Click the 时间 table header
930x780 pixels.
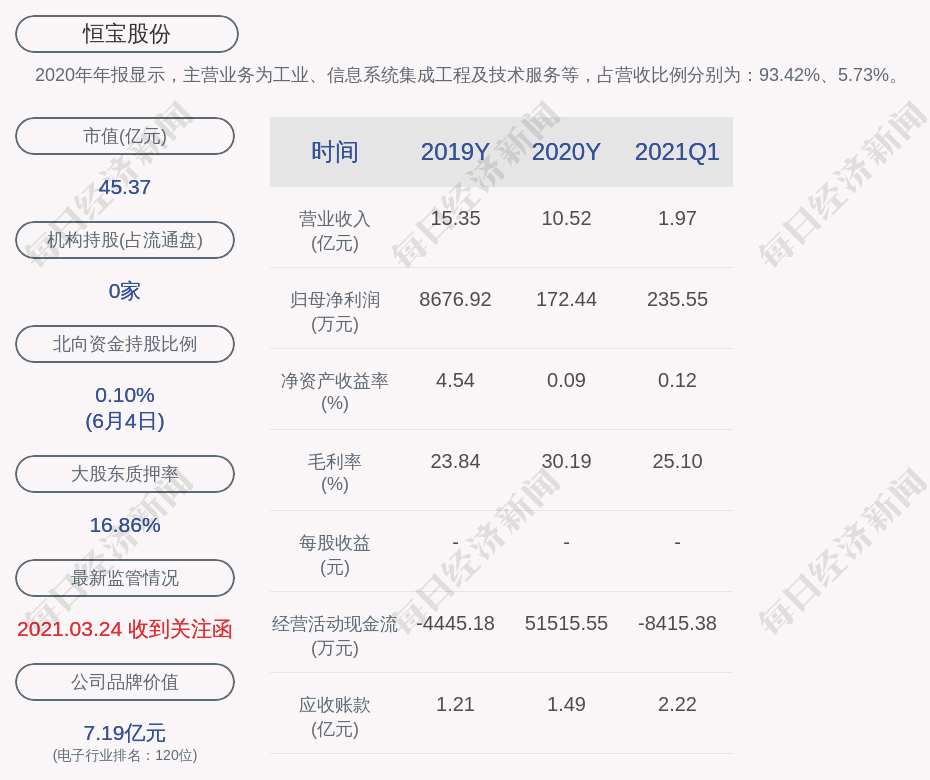point(334,152)
